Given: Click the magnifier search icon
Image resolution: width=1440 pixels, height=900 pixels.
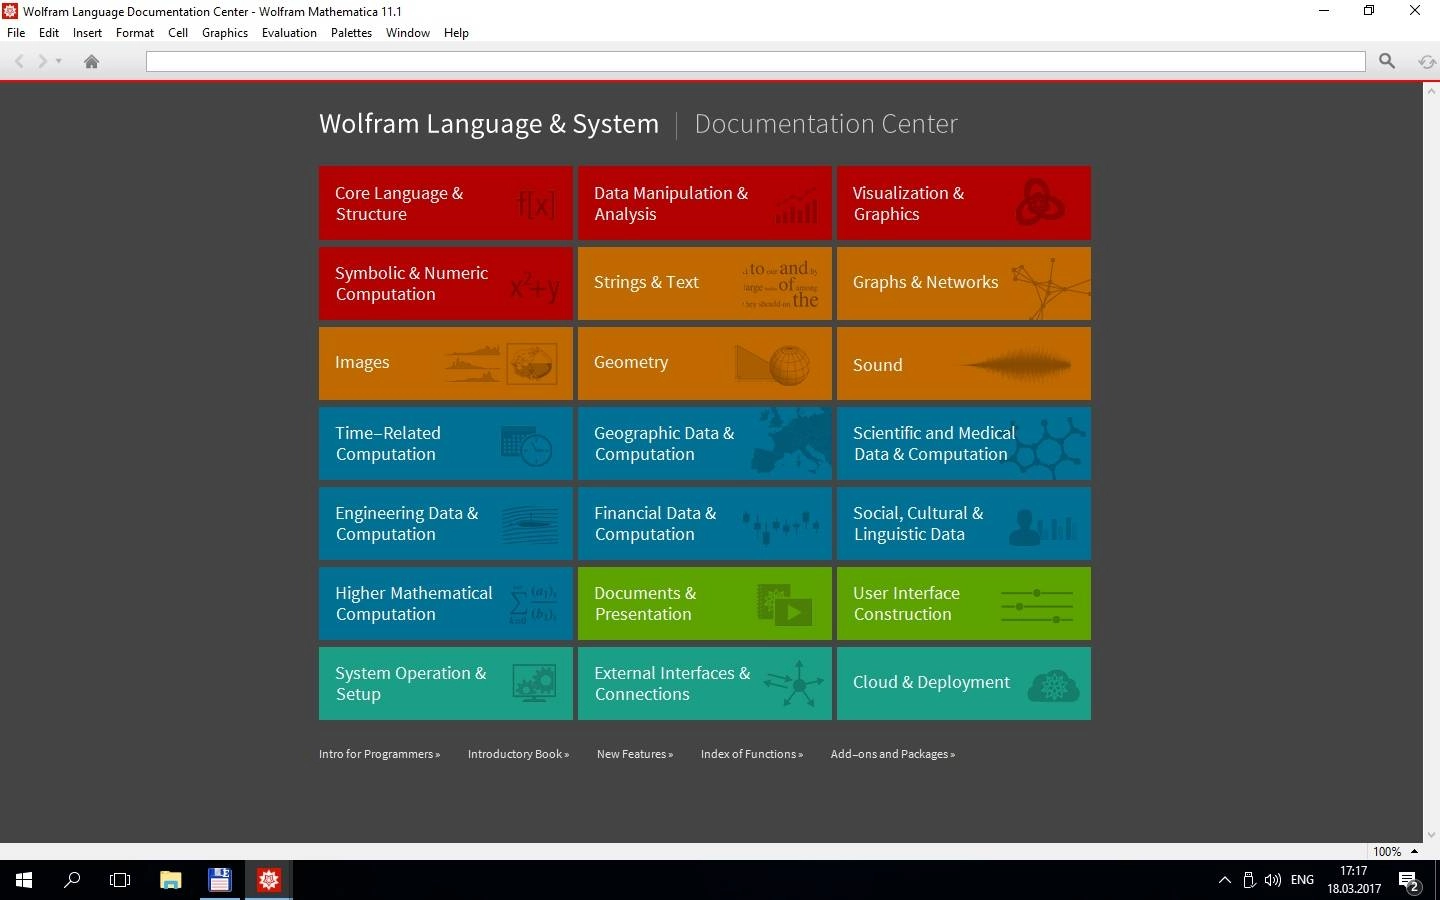Looking at the screenshot, I should tap(1387, 62).
